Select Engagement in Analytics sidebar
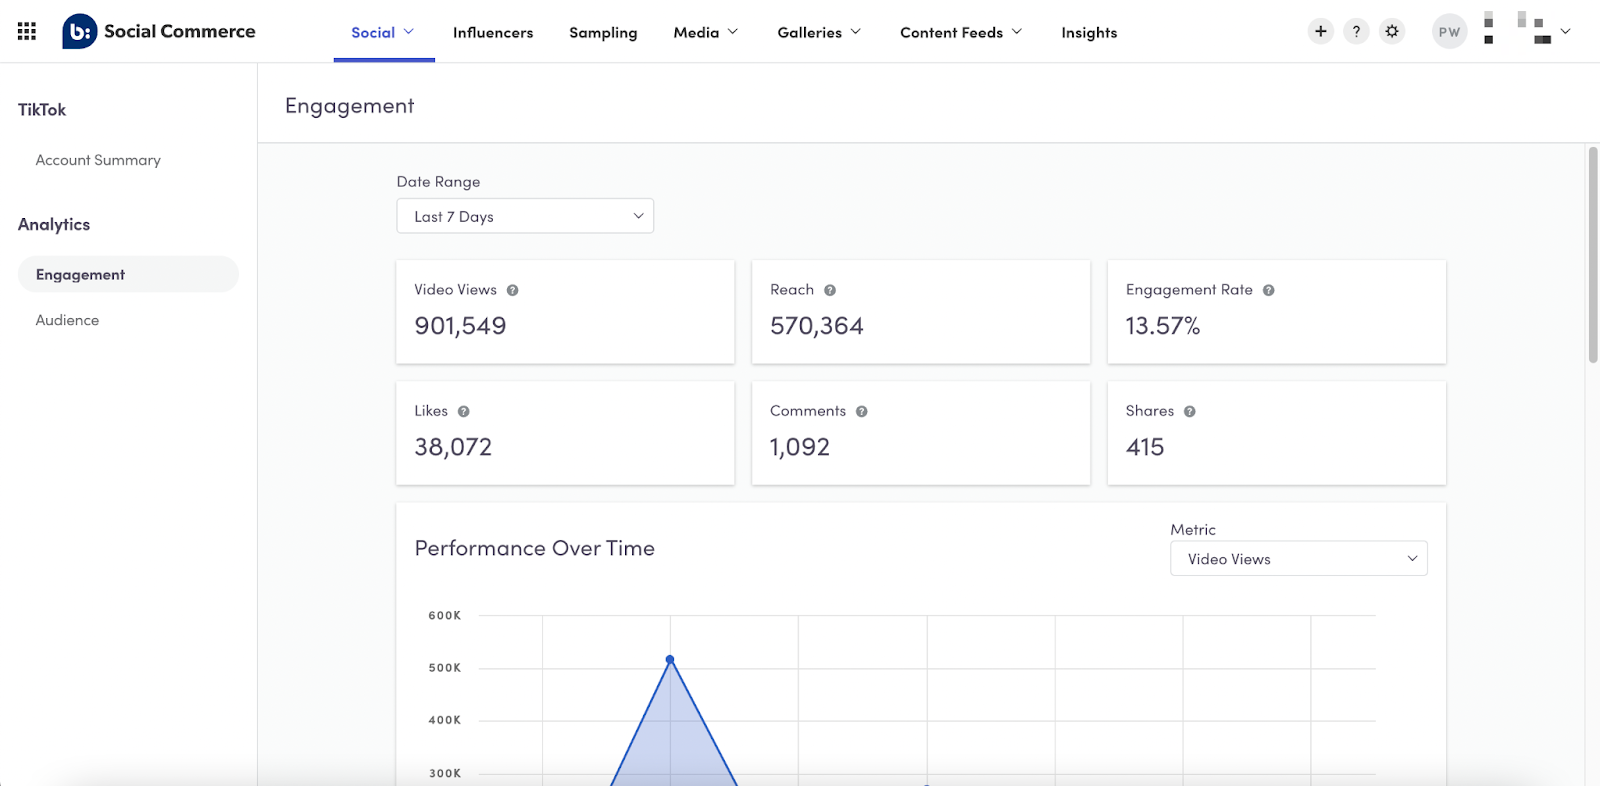Viewport: 1600px width, 786px height. point(128,274)
